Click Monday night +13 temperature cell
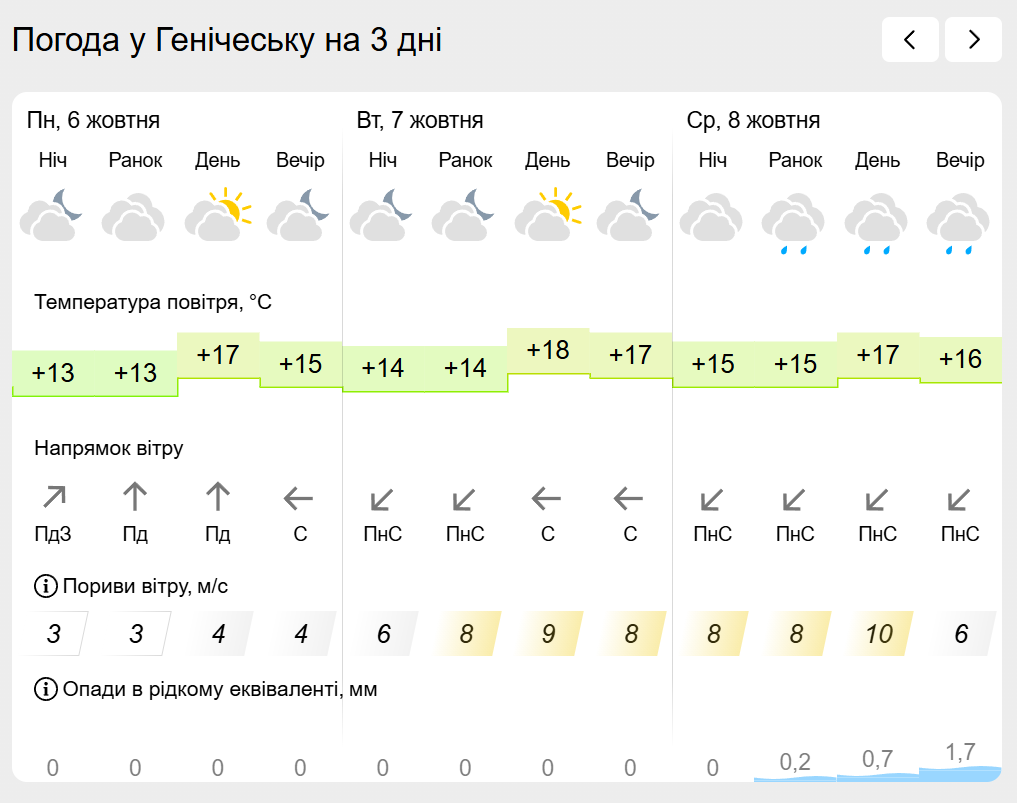1017x803 pixels. (53, 373)
